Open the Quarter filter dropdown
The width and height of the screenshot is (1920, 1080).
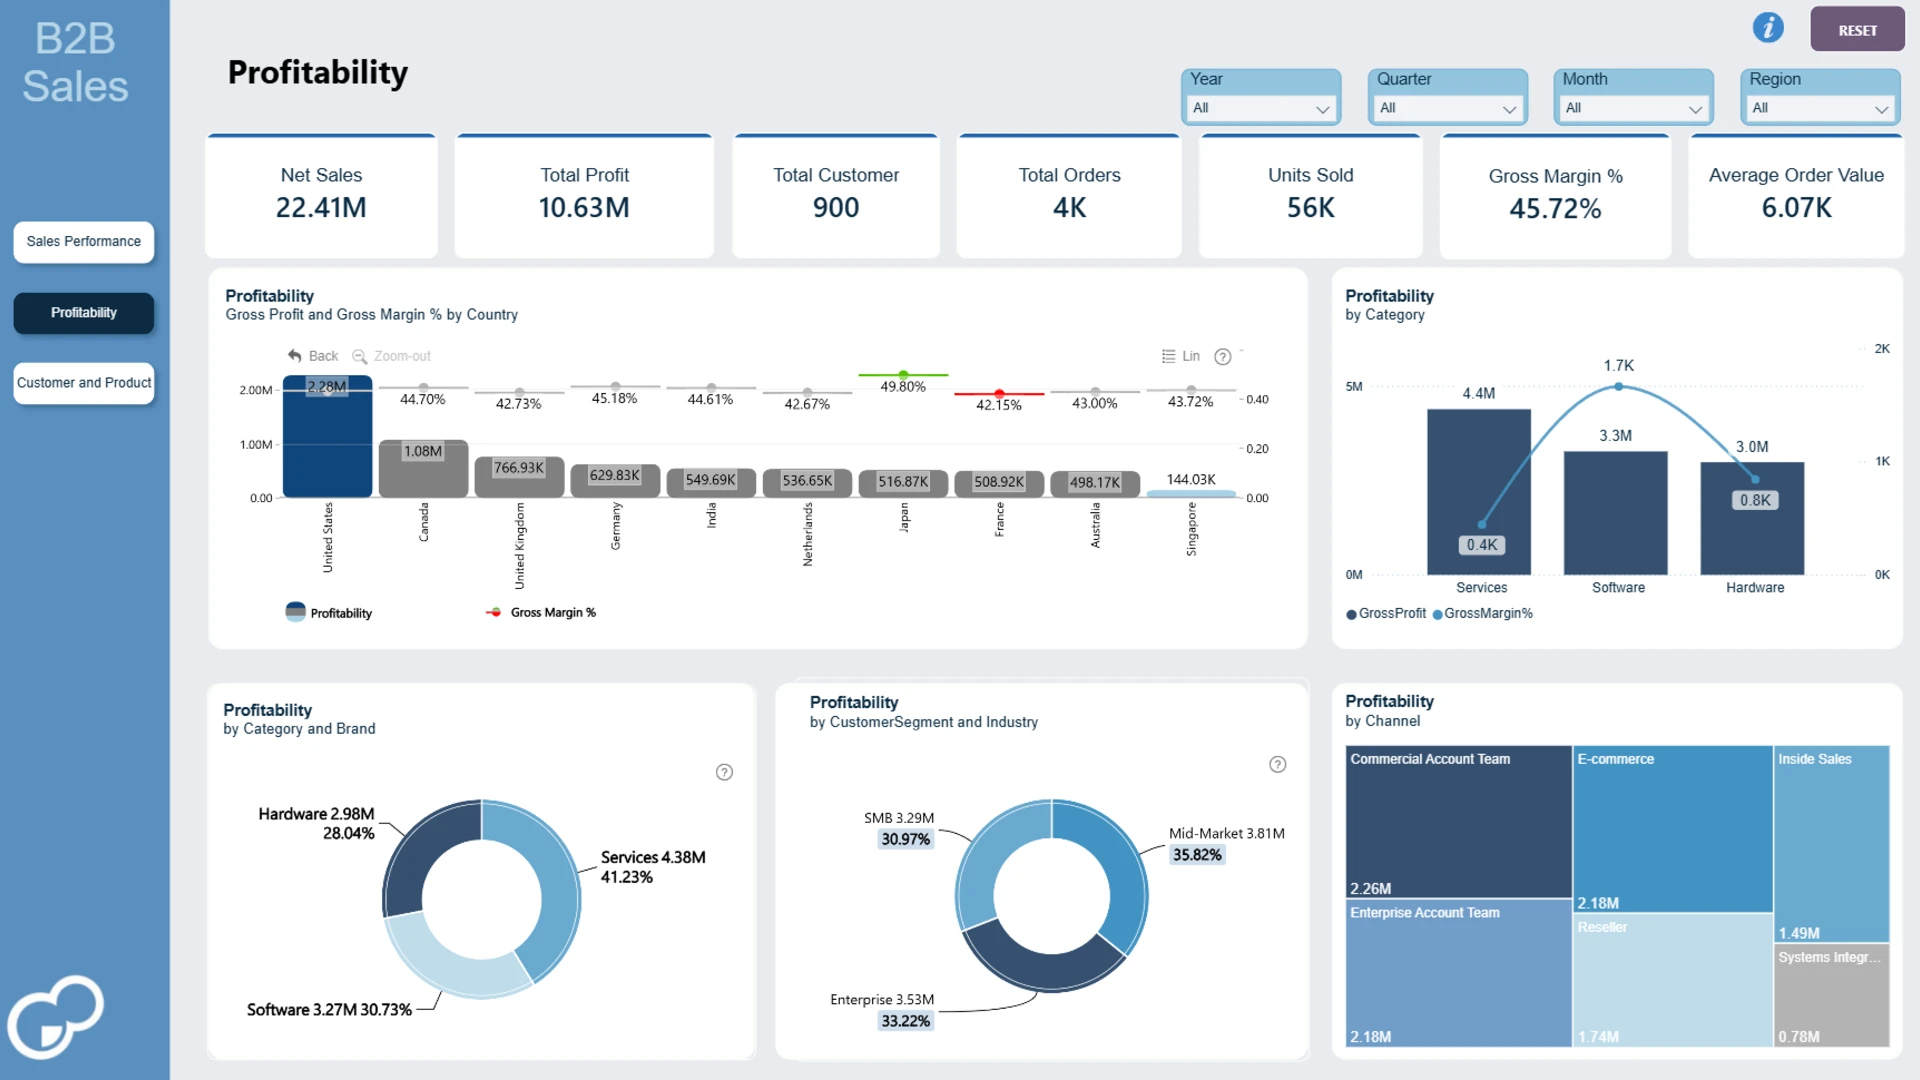[x=1447, y=108]
